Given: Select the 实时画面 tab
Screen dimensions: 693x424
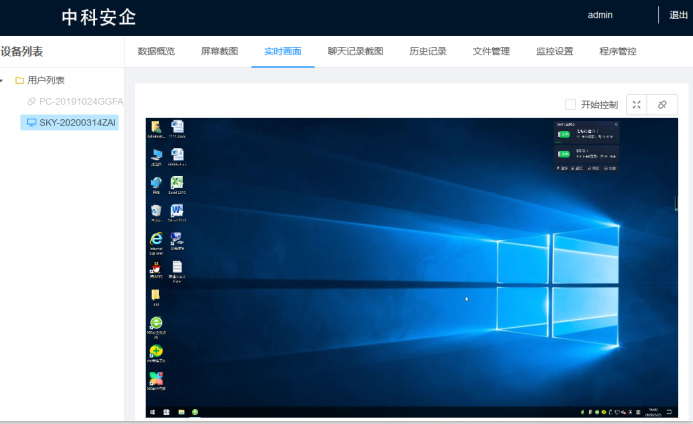Looking at the screenshot, I should pos(283,51).
